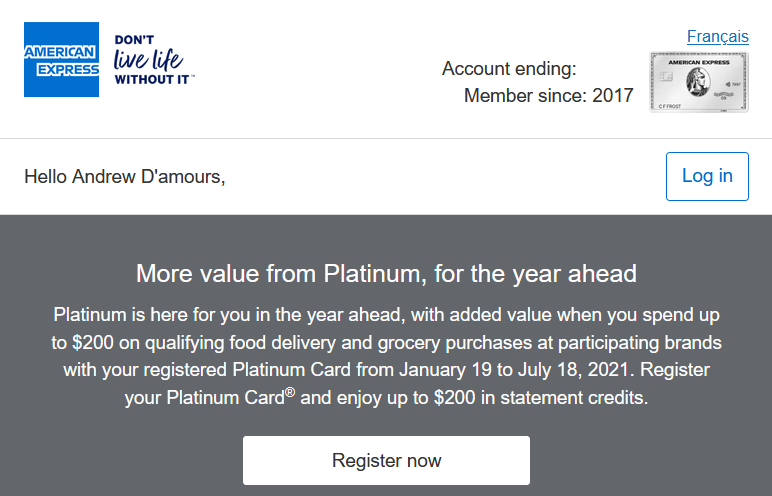Click the "Hello Andrew D'amours" greeting
Image resolution: width=772 pixels, height=496 pixels.
pyautogui.click(x=125, y=176)
